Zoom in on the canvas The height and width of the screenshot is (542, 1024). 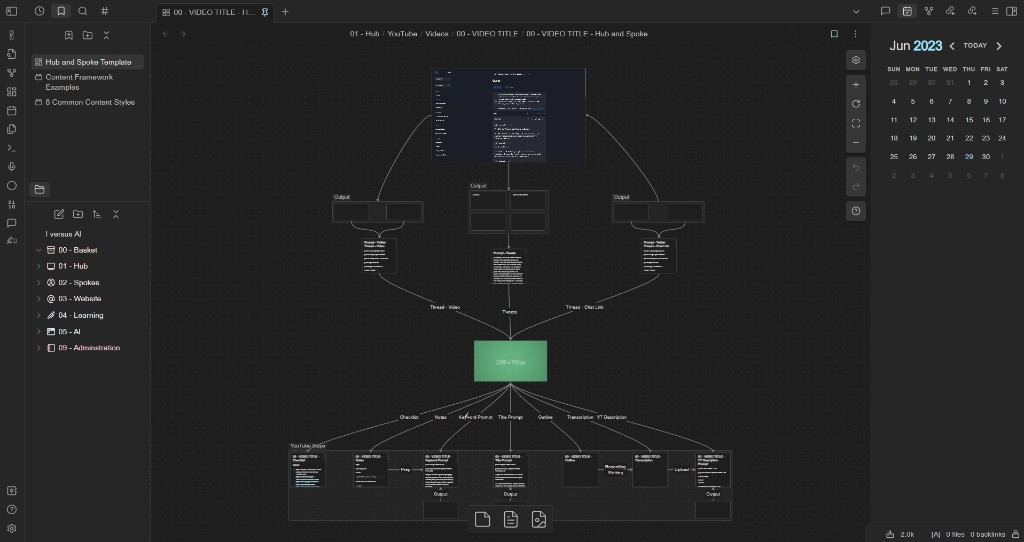click(x=856, y=85)
